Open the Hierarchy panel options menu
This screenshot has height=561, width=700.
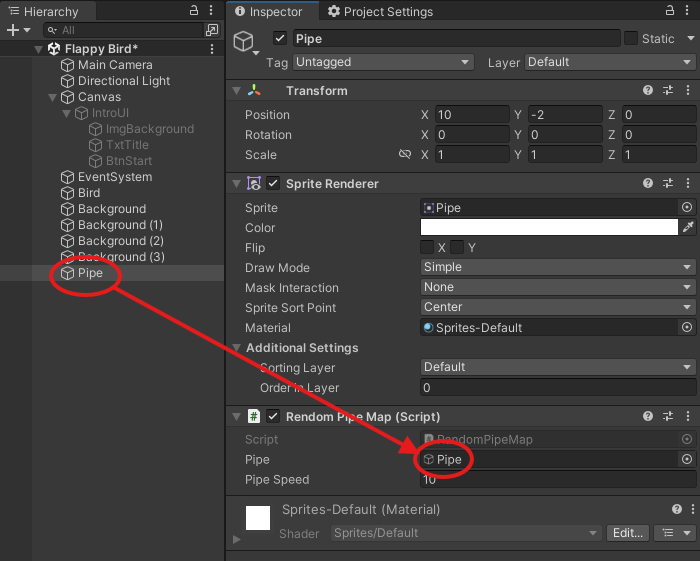(x=211, y=11)
